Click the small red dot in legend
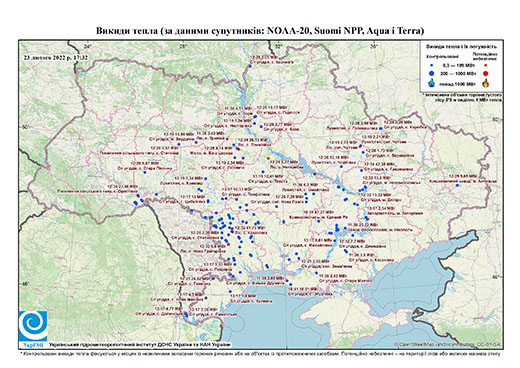The width and height of the screenshot is (520, 368). click(486, 65)
